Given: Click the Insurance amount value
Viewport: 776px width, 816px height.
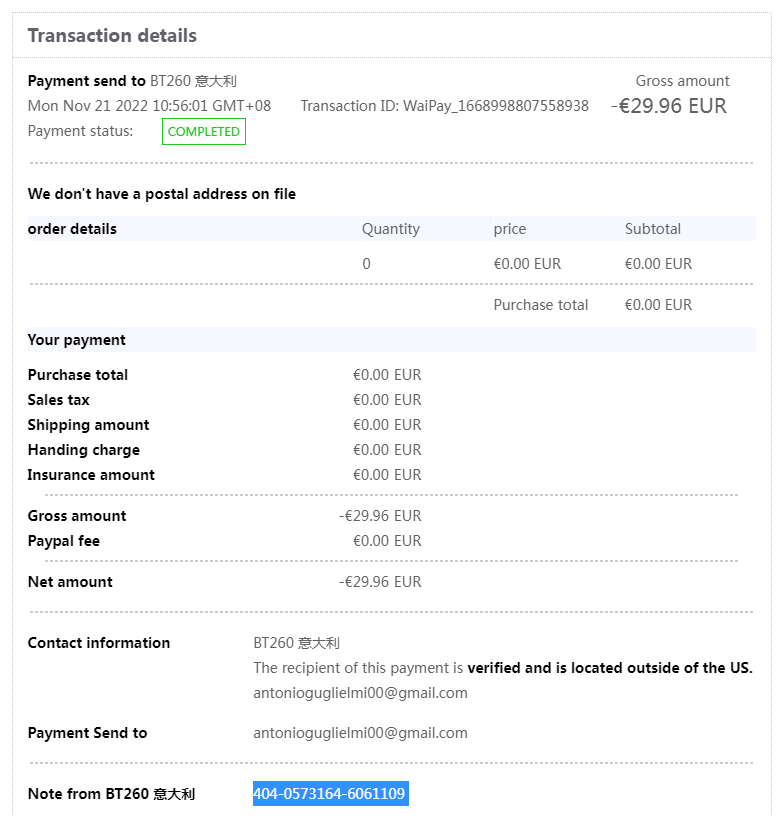Looking at the screenshot, I should pos(387,475).
